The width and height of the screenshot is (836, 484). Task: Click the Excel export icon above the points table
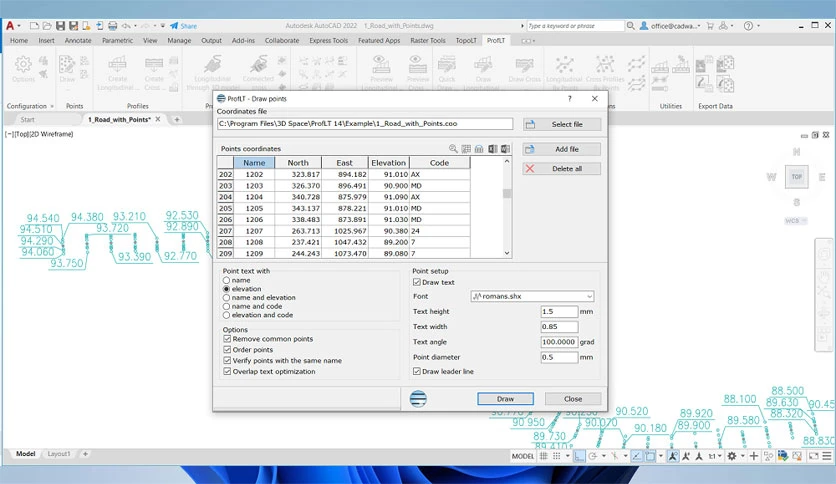tap(493, 149)
